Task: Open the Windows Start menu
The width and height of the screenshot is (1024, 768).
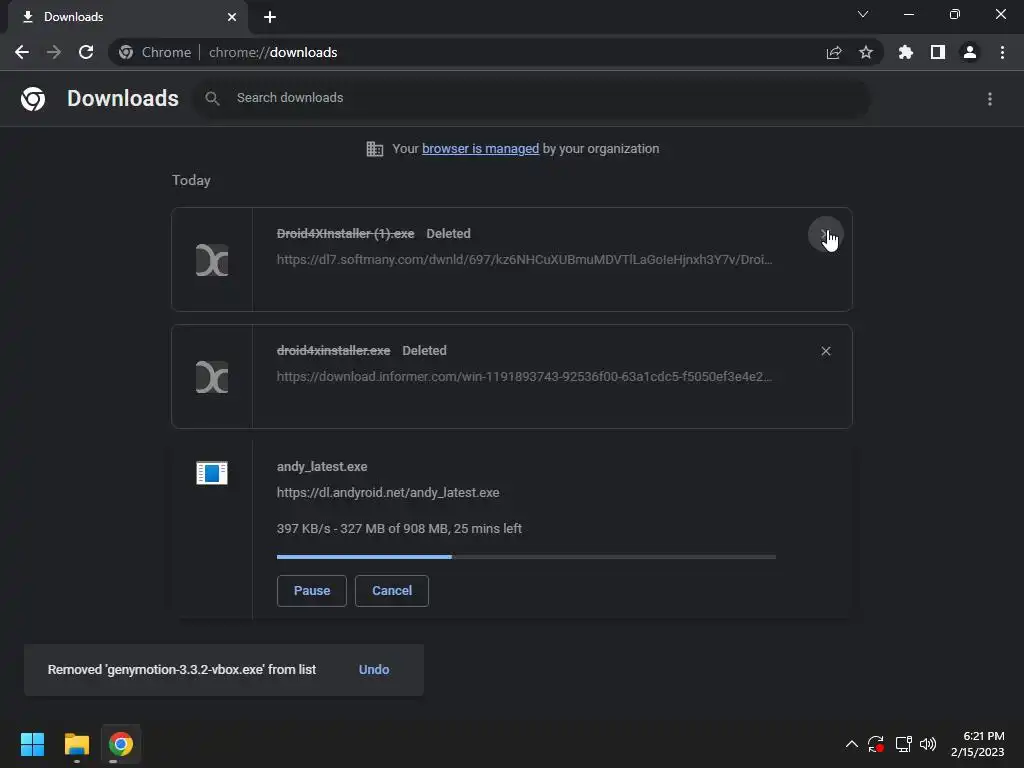Action: [x=32, y=744]
